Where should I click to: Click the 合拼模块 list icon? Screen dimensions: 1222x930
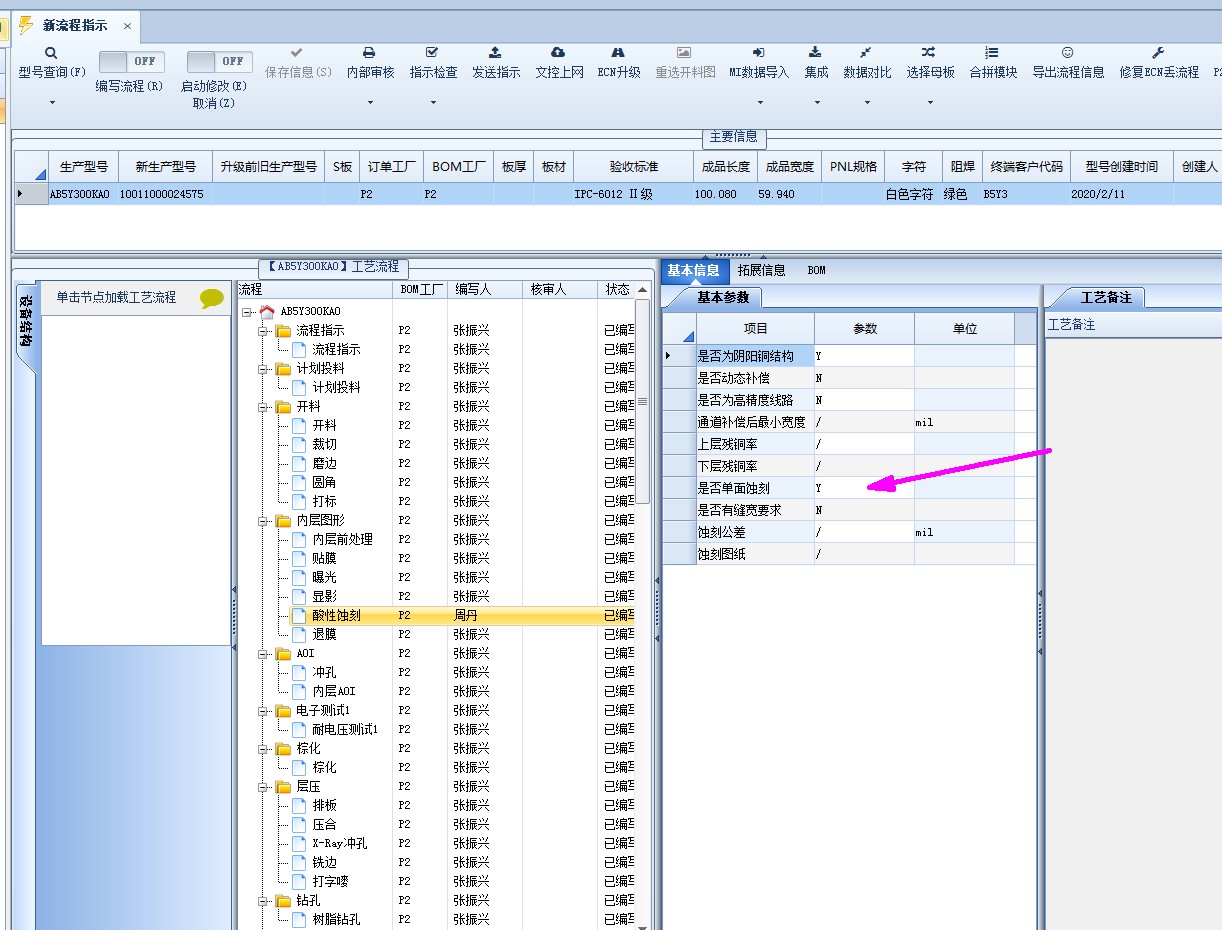[992, 53]
